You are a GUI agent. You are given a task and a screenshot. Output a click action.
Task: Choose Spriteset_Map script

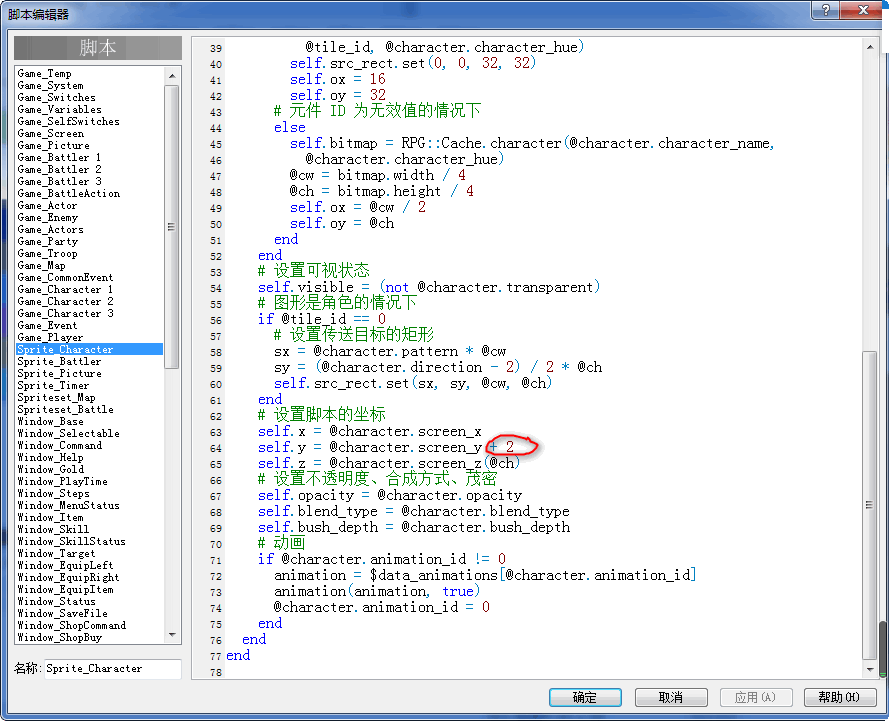(x=56, y=398)
